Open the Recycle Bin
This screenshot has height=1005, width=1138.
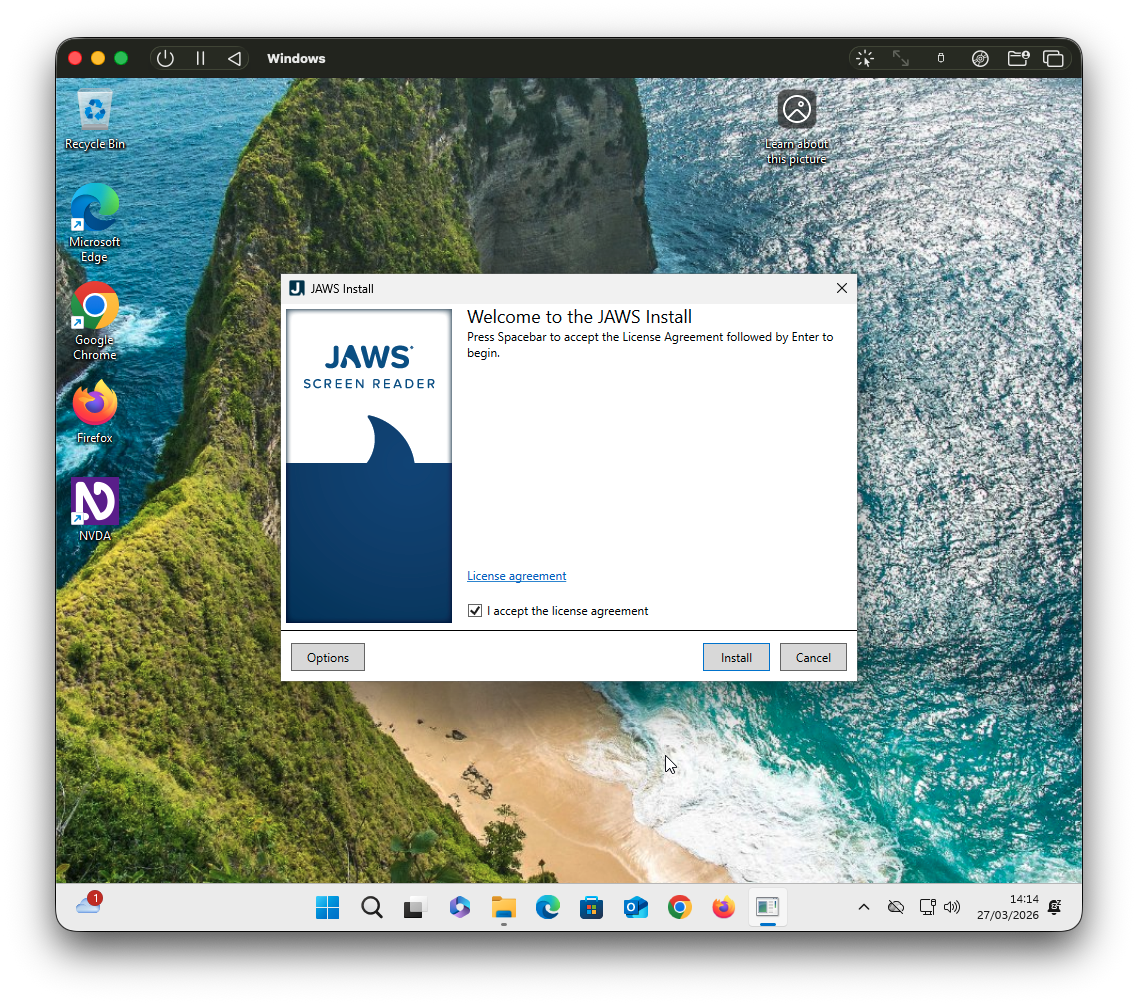[x=94, y=110]
